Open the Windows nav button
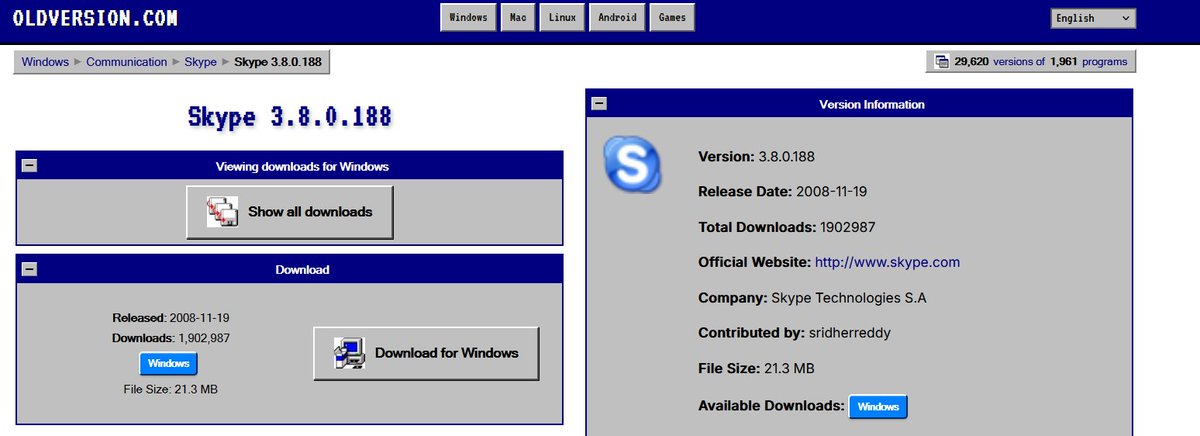This screenshot has width=1200, height=436. 468,18
